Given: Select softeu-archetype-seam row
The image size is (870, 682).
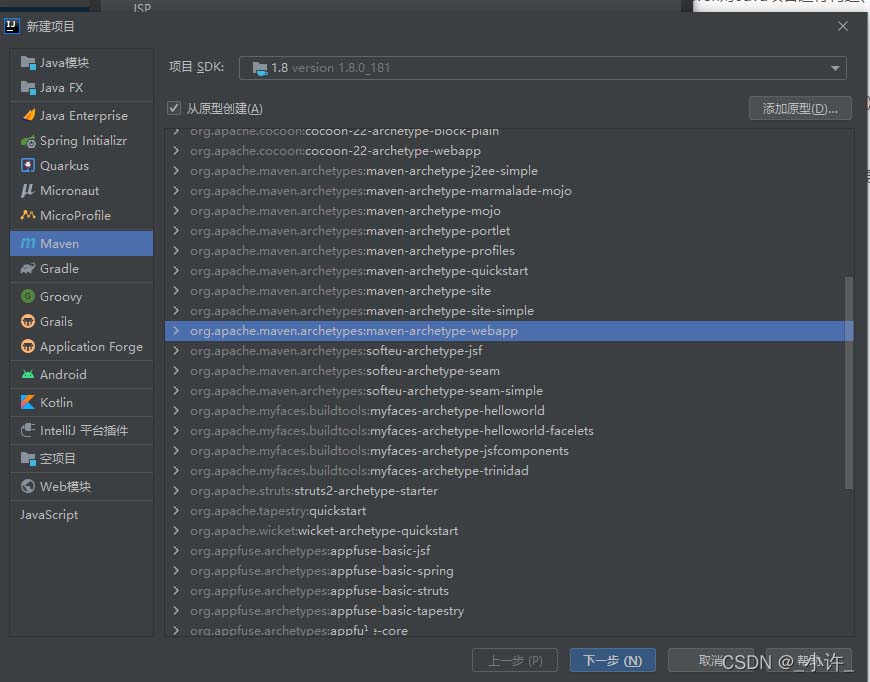Looking at the screenshot, I should click(509, 371).
